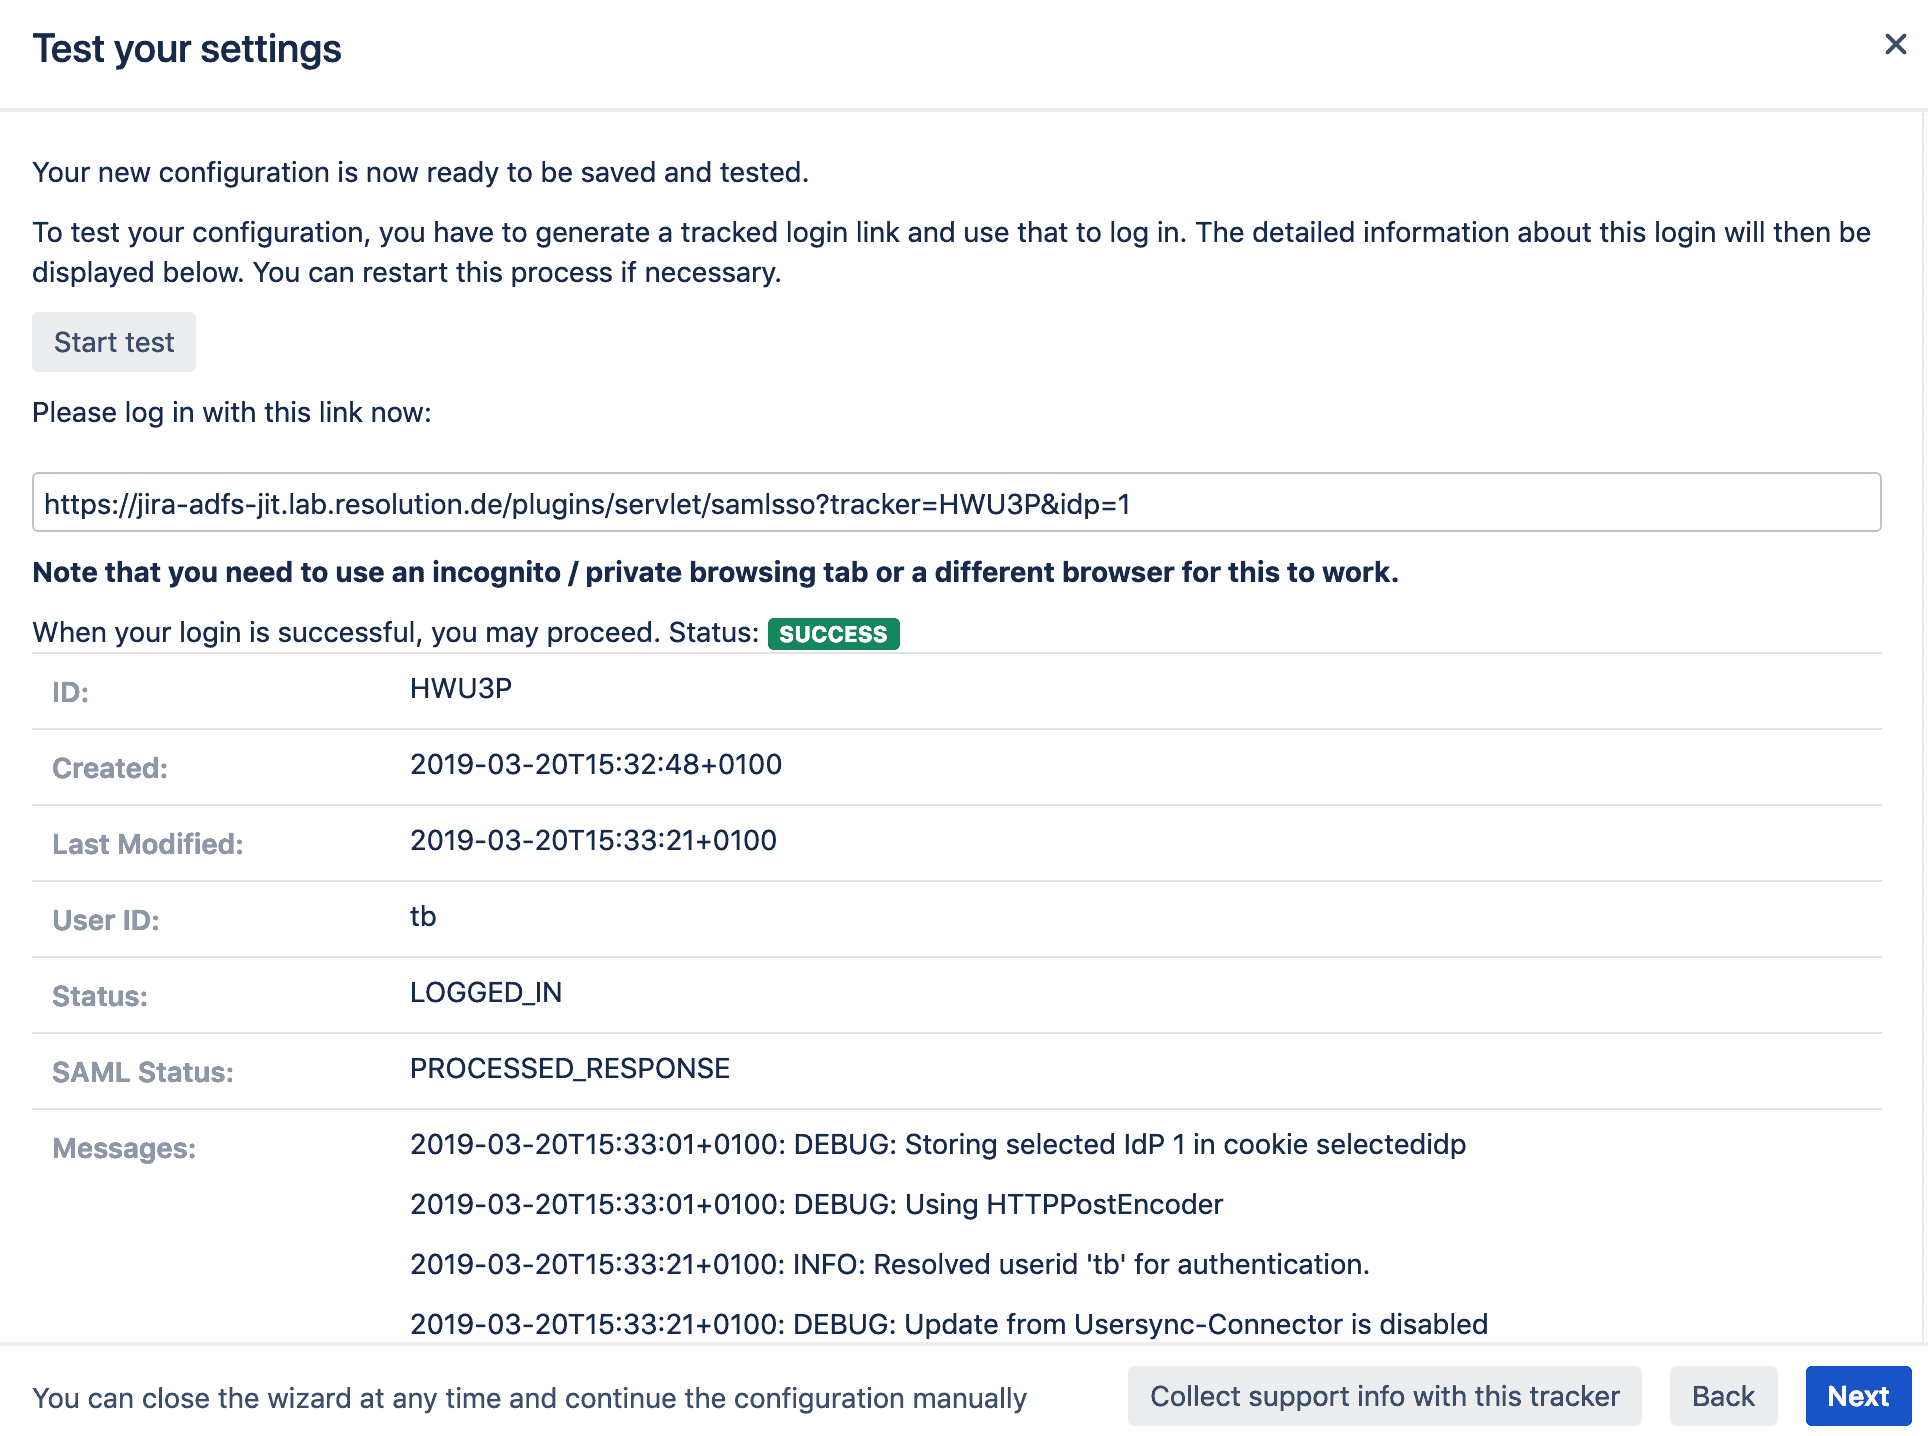Click the Next button

[1858, 1395]
